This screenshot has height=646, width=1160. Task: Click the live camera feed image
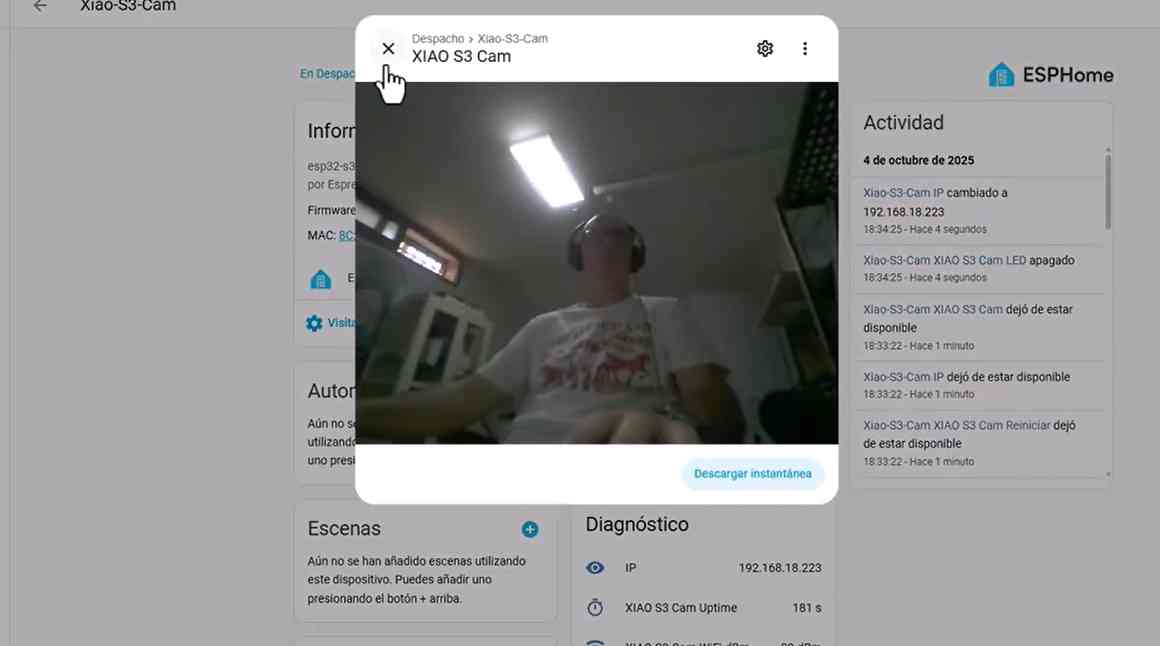(x=596, y=263)
